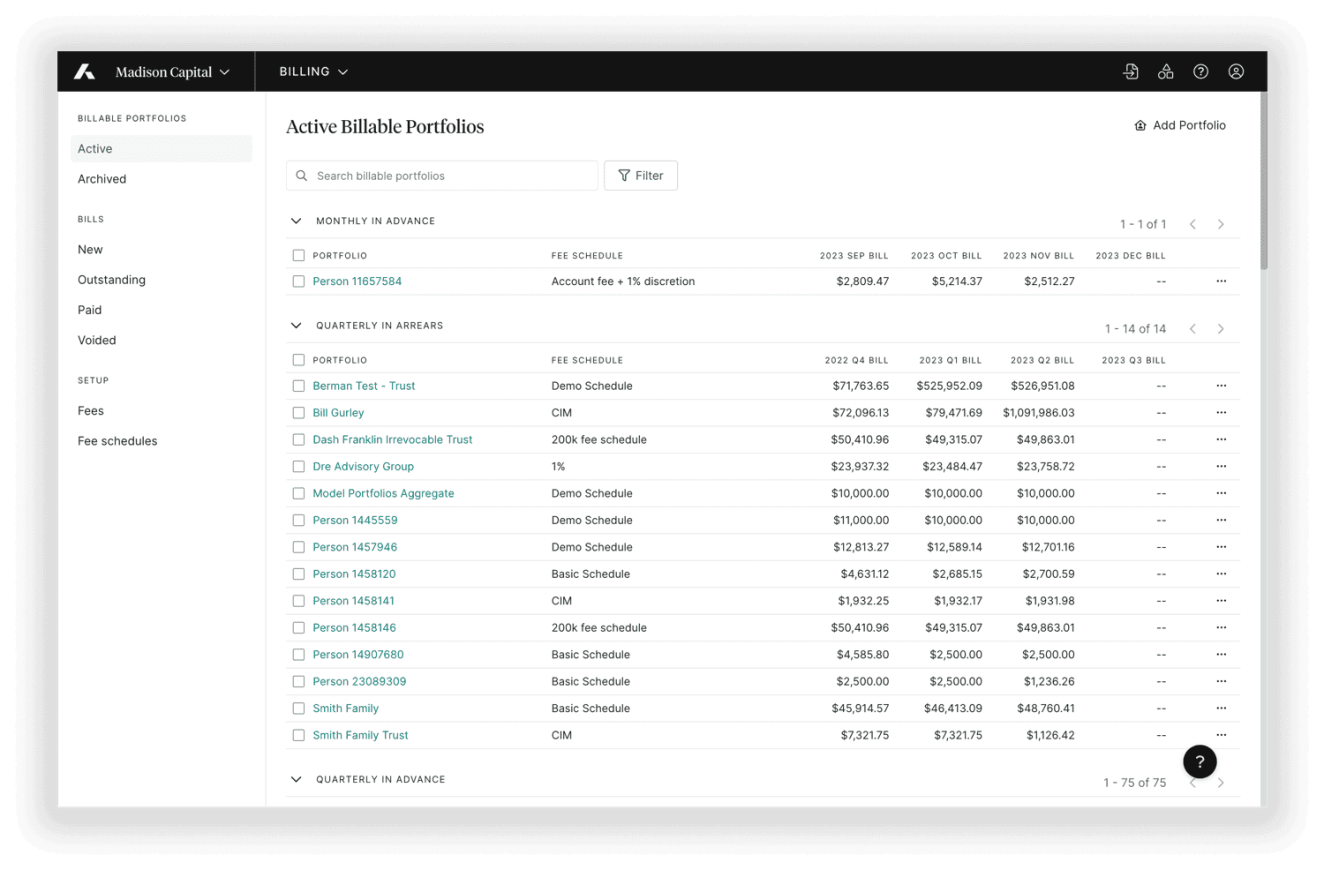
Task: Check the Berman Test - Trust checkbox
Action: (x=298, y=386)
